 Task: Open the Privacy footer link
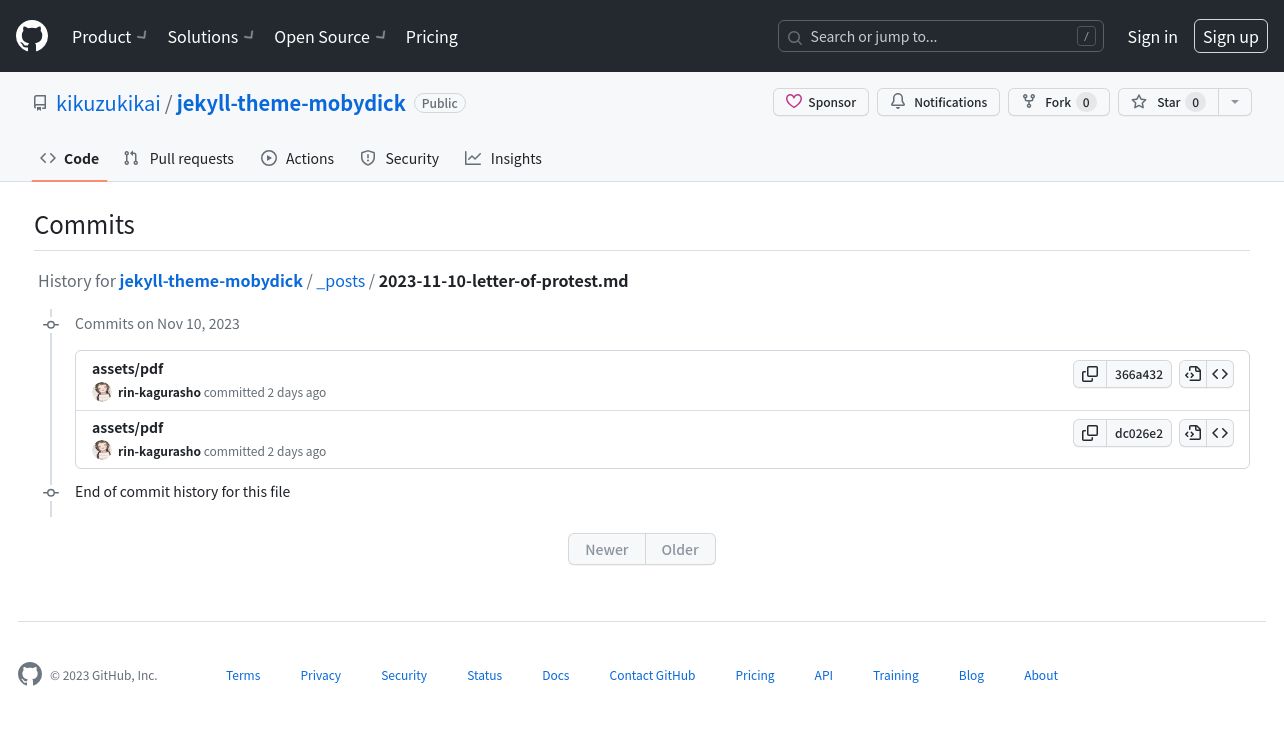coord(321,675)
